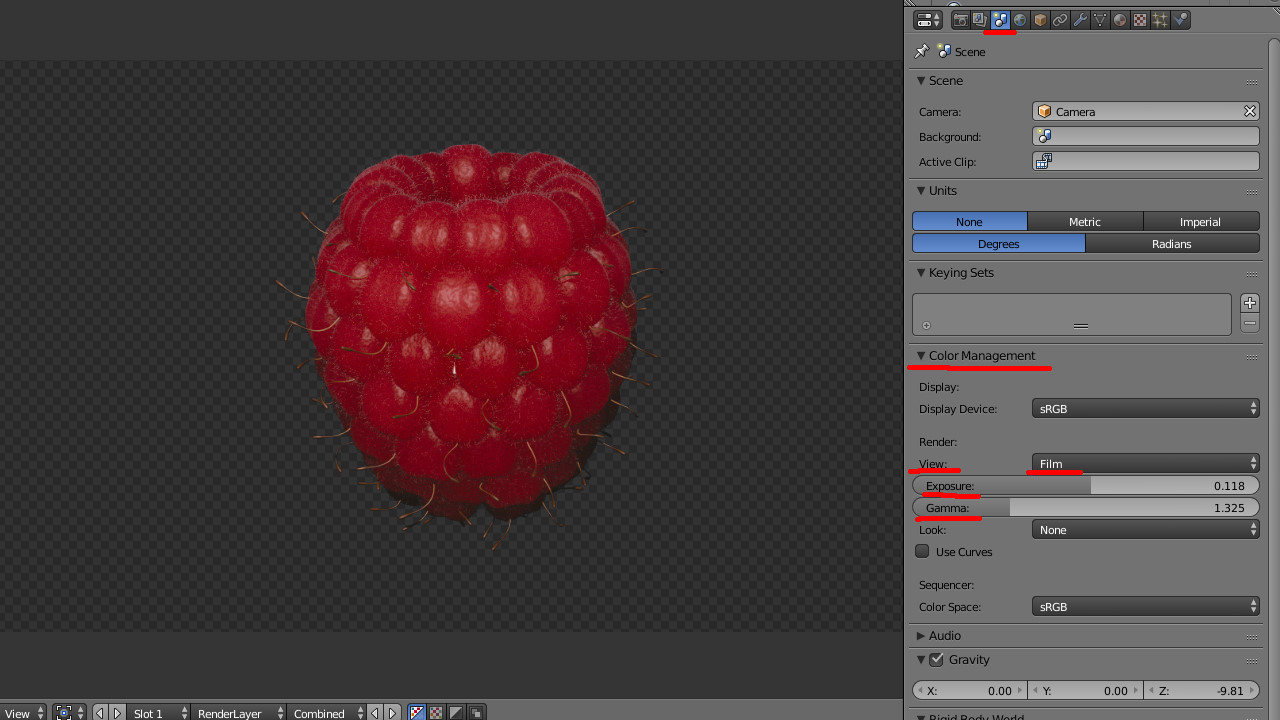Step to next render pass arrow after Combined

tap(393, 713)
